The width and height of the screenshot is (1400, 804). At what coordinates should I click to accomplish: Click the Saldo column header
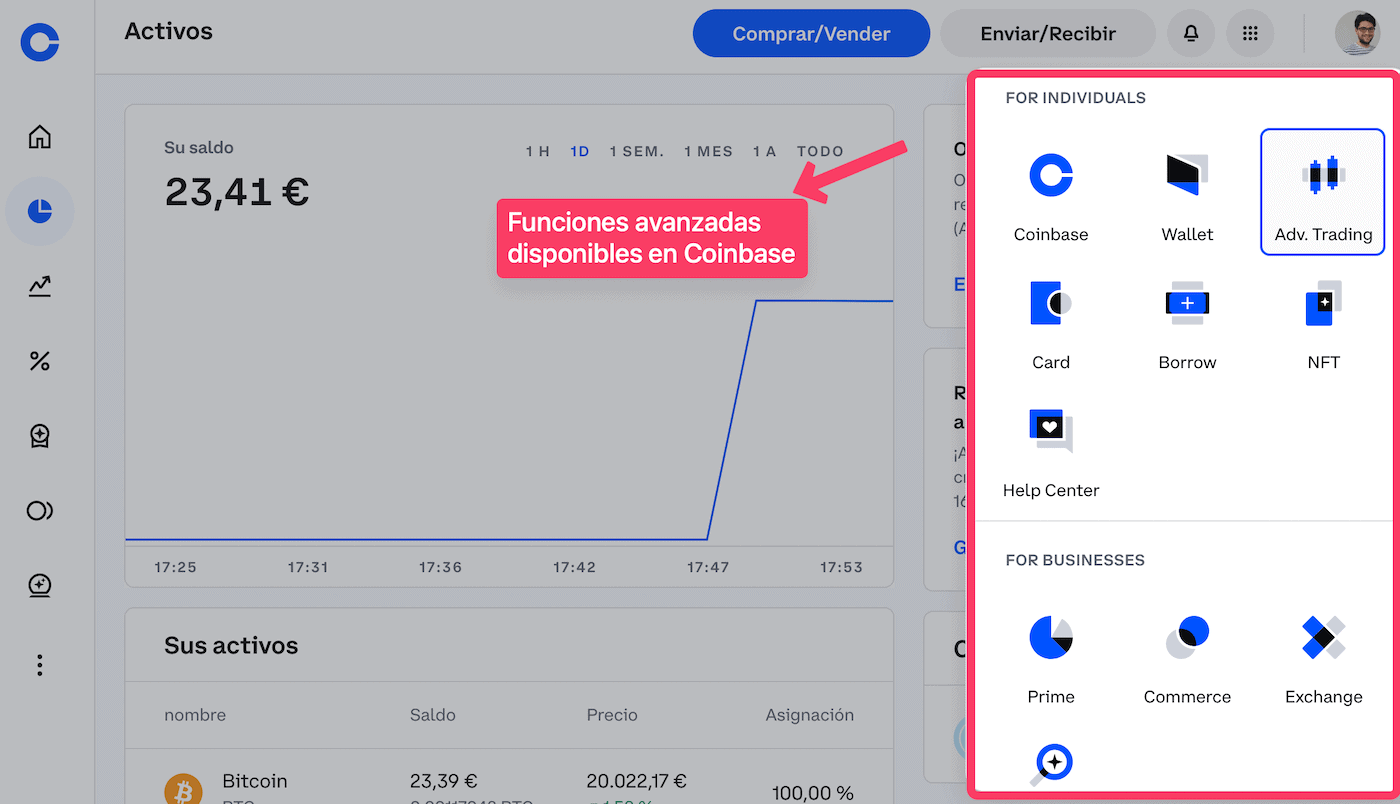[x=432, y=715]
